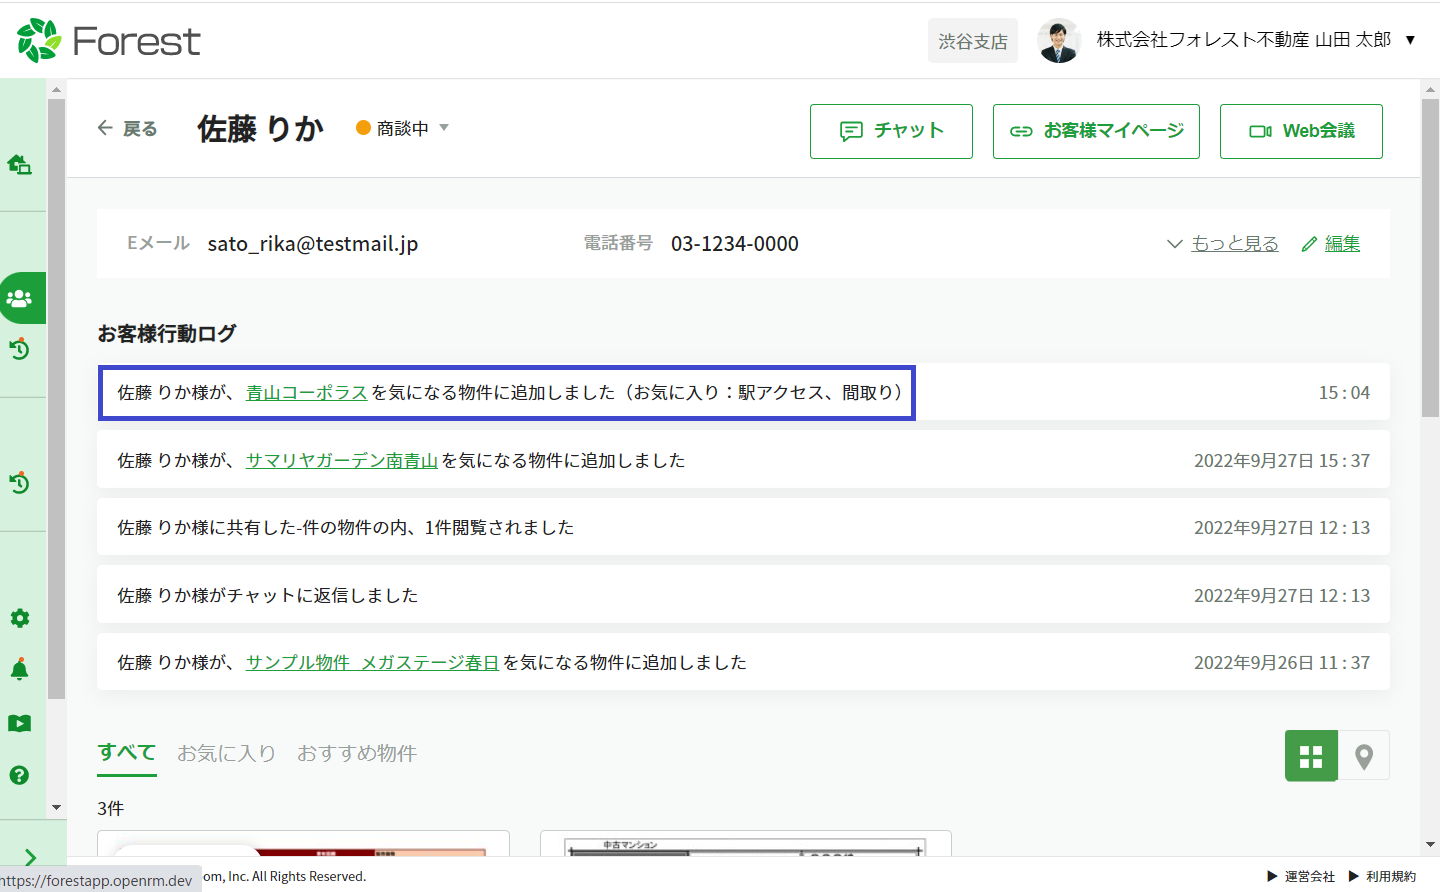Image resolution: width=1440 pixels, height=892 pixels.
Task: Click the Forest logo
Action: [x=109, y=41]
